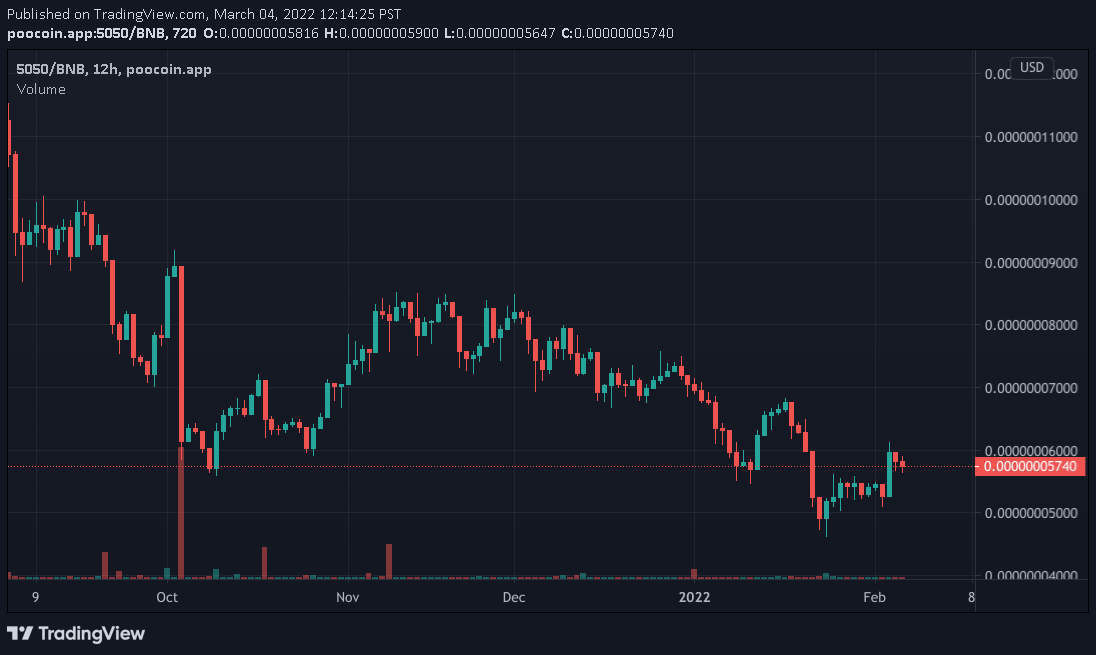Click the 0.00000009000 price axis label

pos(1031,263)
